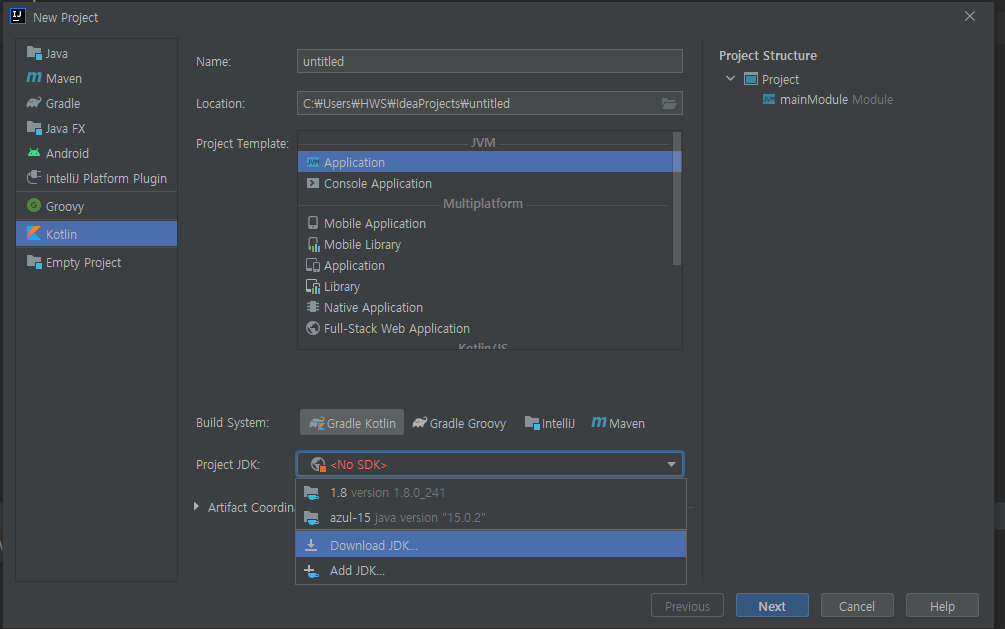Image resolution: width=1005 pixels, height=629 pixels.
Task: Select Java FX project type
Action: pyautogui.click(x=96, y=128)
